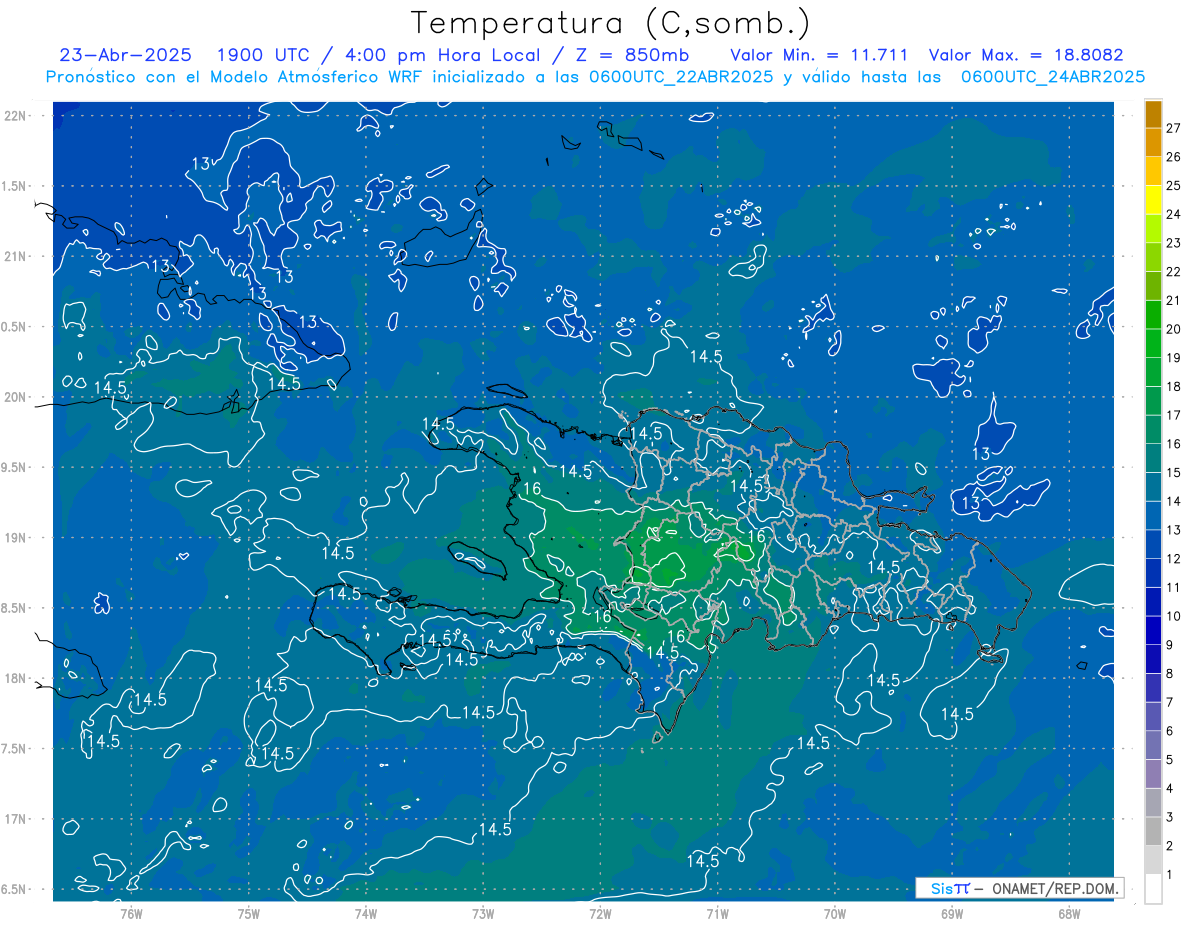Click the "18N" latitude axis label
The height and width of the screenshot is (927, 1200).
tap(16, 678)
